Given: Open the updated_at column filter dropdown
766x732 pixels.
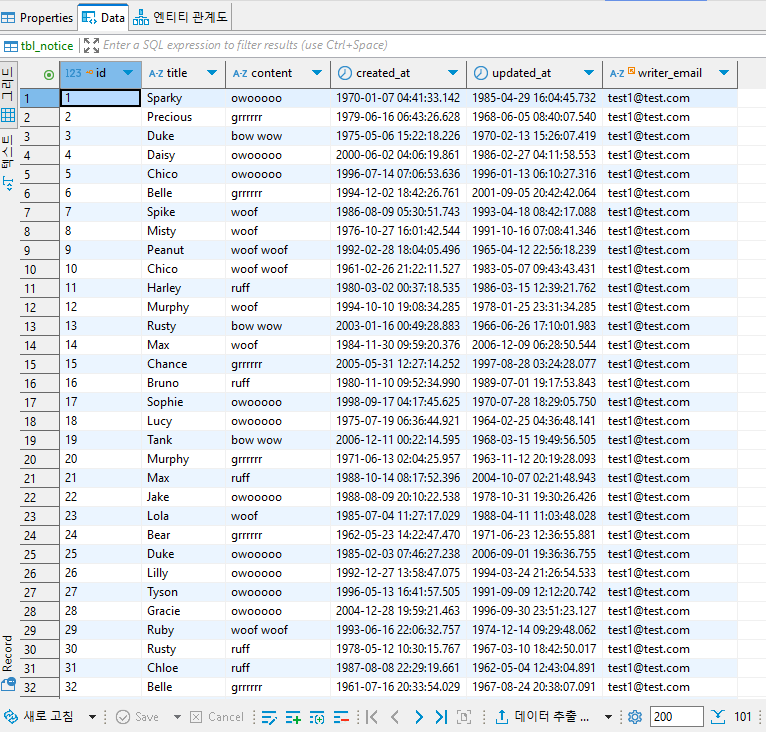Looking at the screenshot, I should [589, 73].
